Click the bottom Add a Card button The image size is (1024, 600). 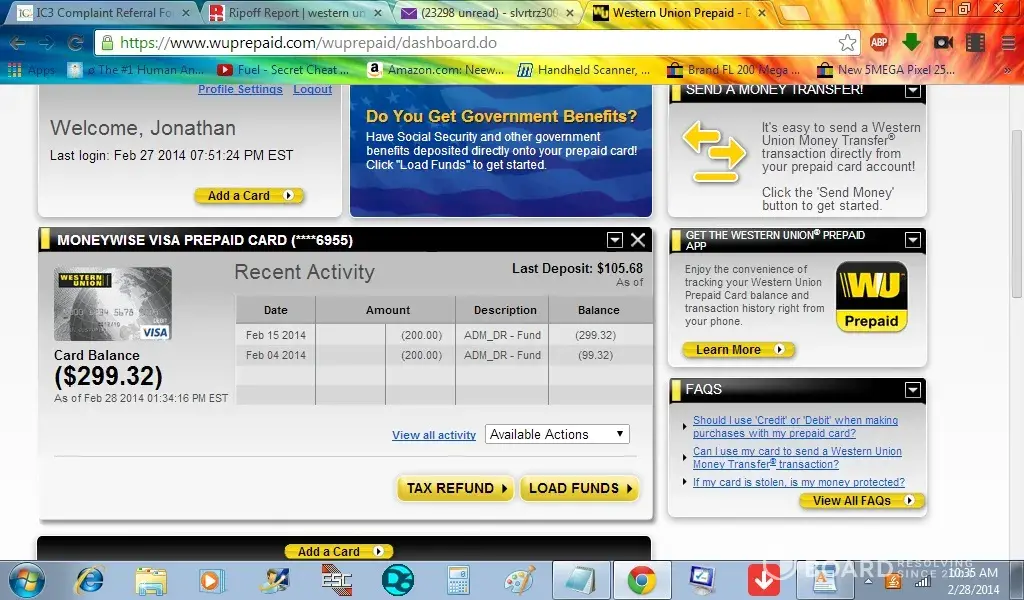pos(339,552)
